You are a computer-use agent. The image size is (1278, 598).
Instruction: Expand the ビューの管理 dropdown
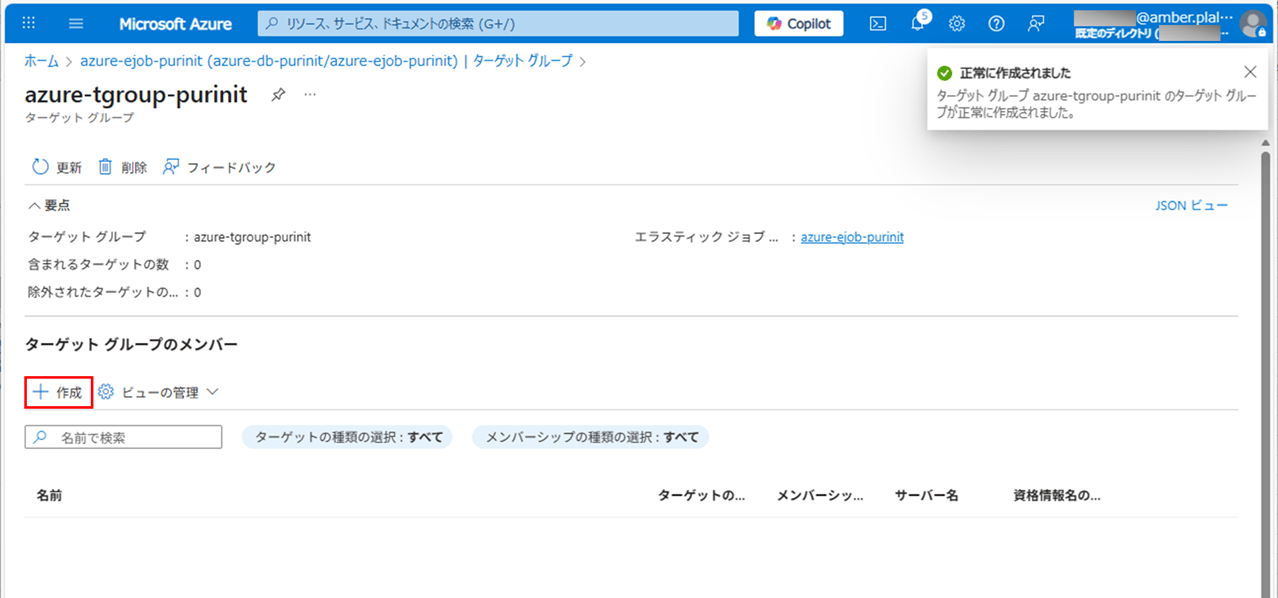[x=158, y=392]
